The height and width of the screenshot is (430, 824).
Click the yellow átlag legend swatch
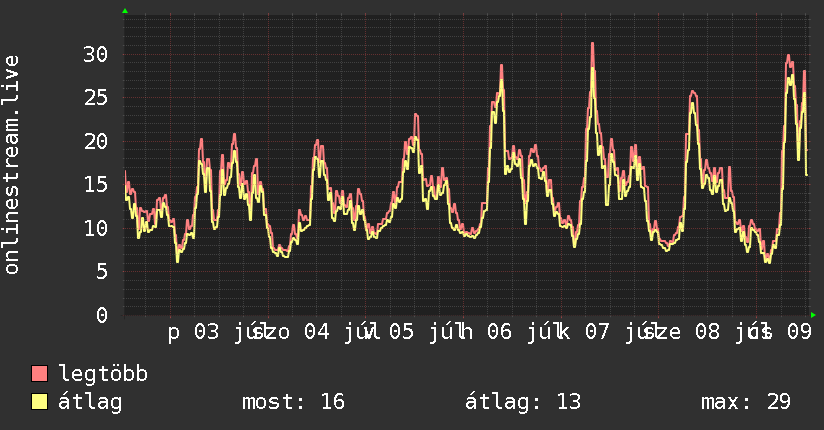tap(39, 402)
